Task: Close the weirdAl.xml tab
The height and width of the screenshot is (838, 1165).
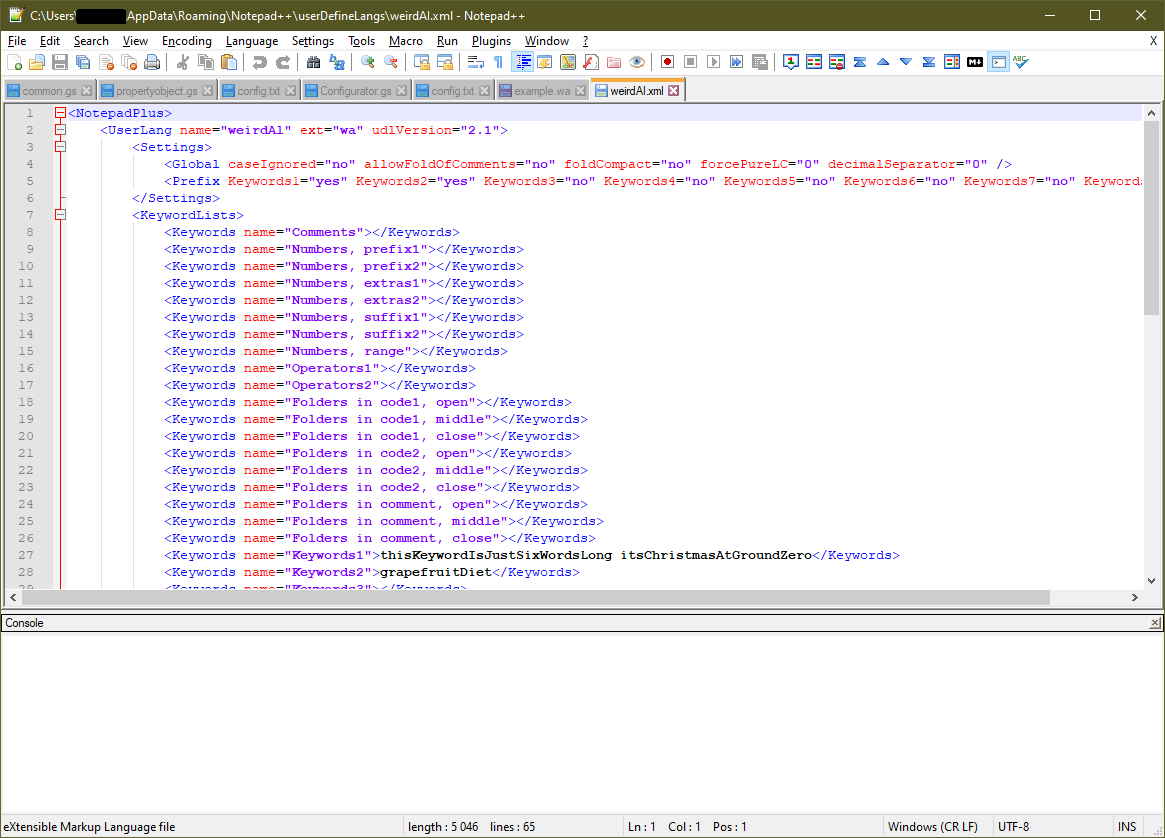Action: (674, 91)
